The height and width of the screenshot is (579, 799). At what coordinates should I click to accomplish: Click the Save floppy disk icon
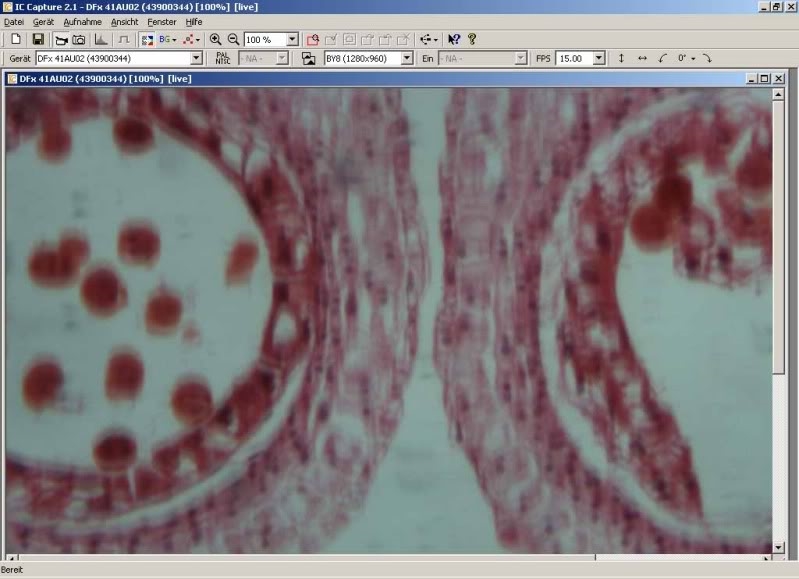[38, 39]
